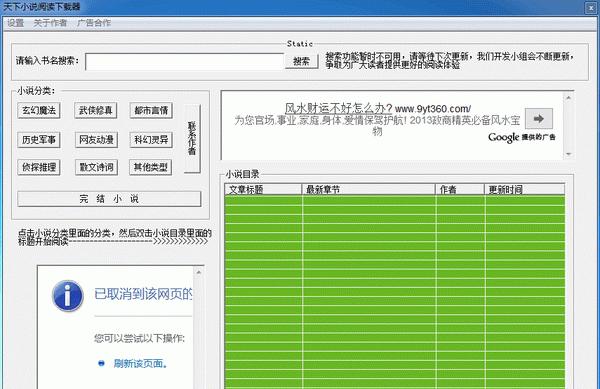600x389 pixels.
Task: Click the blue info icon in web panel
Action: [x=68, y=296]
